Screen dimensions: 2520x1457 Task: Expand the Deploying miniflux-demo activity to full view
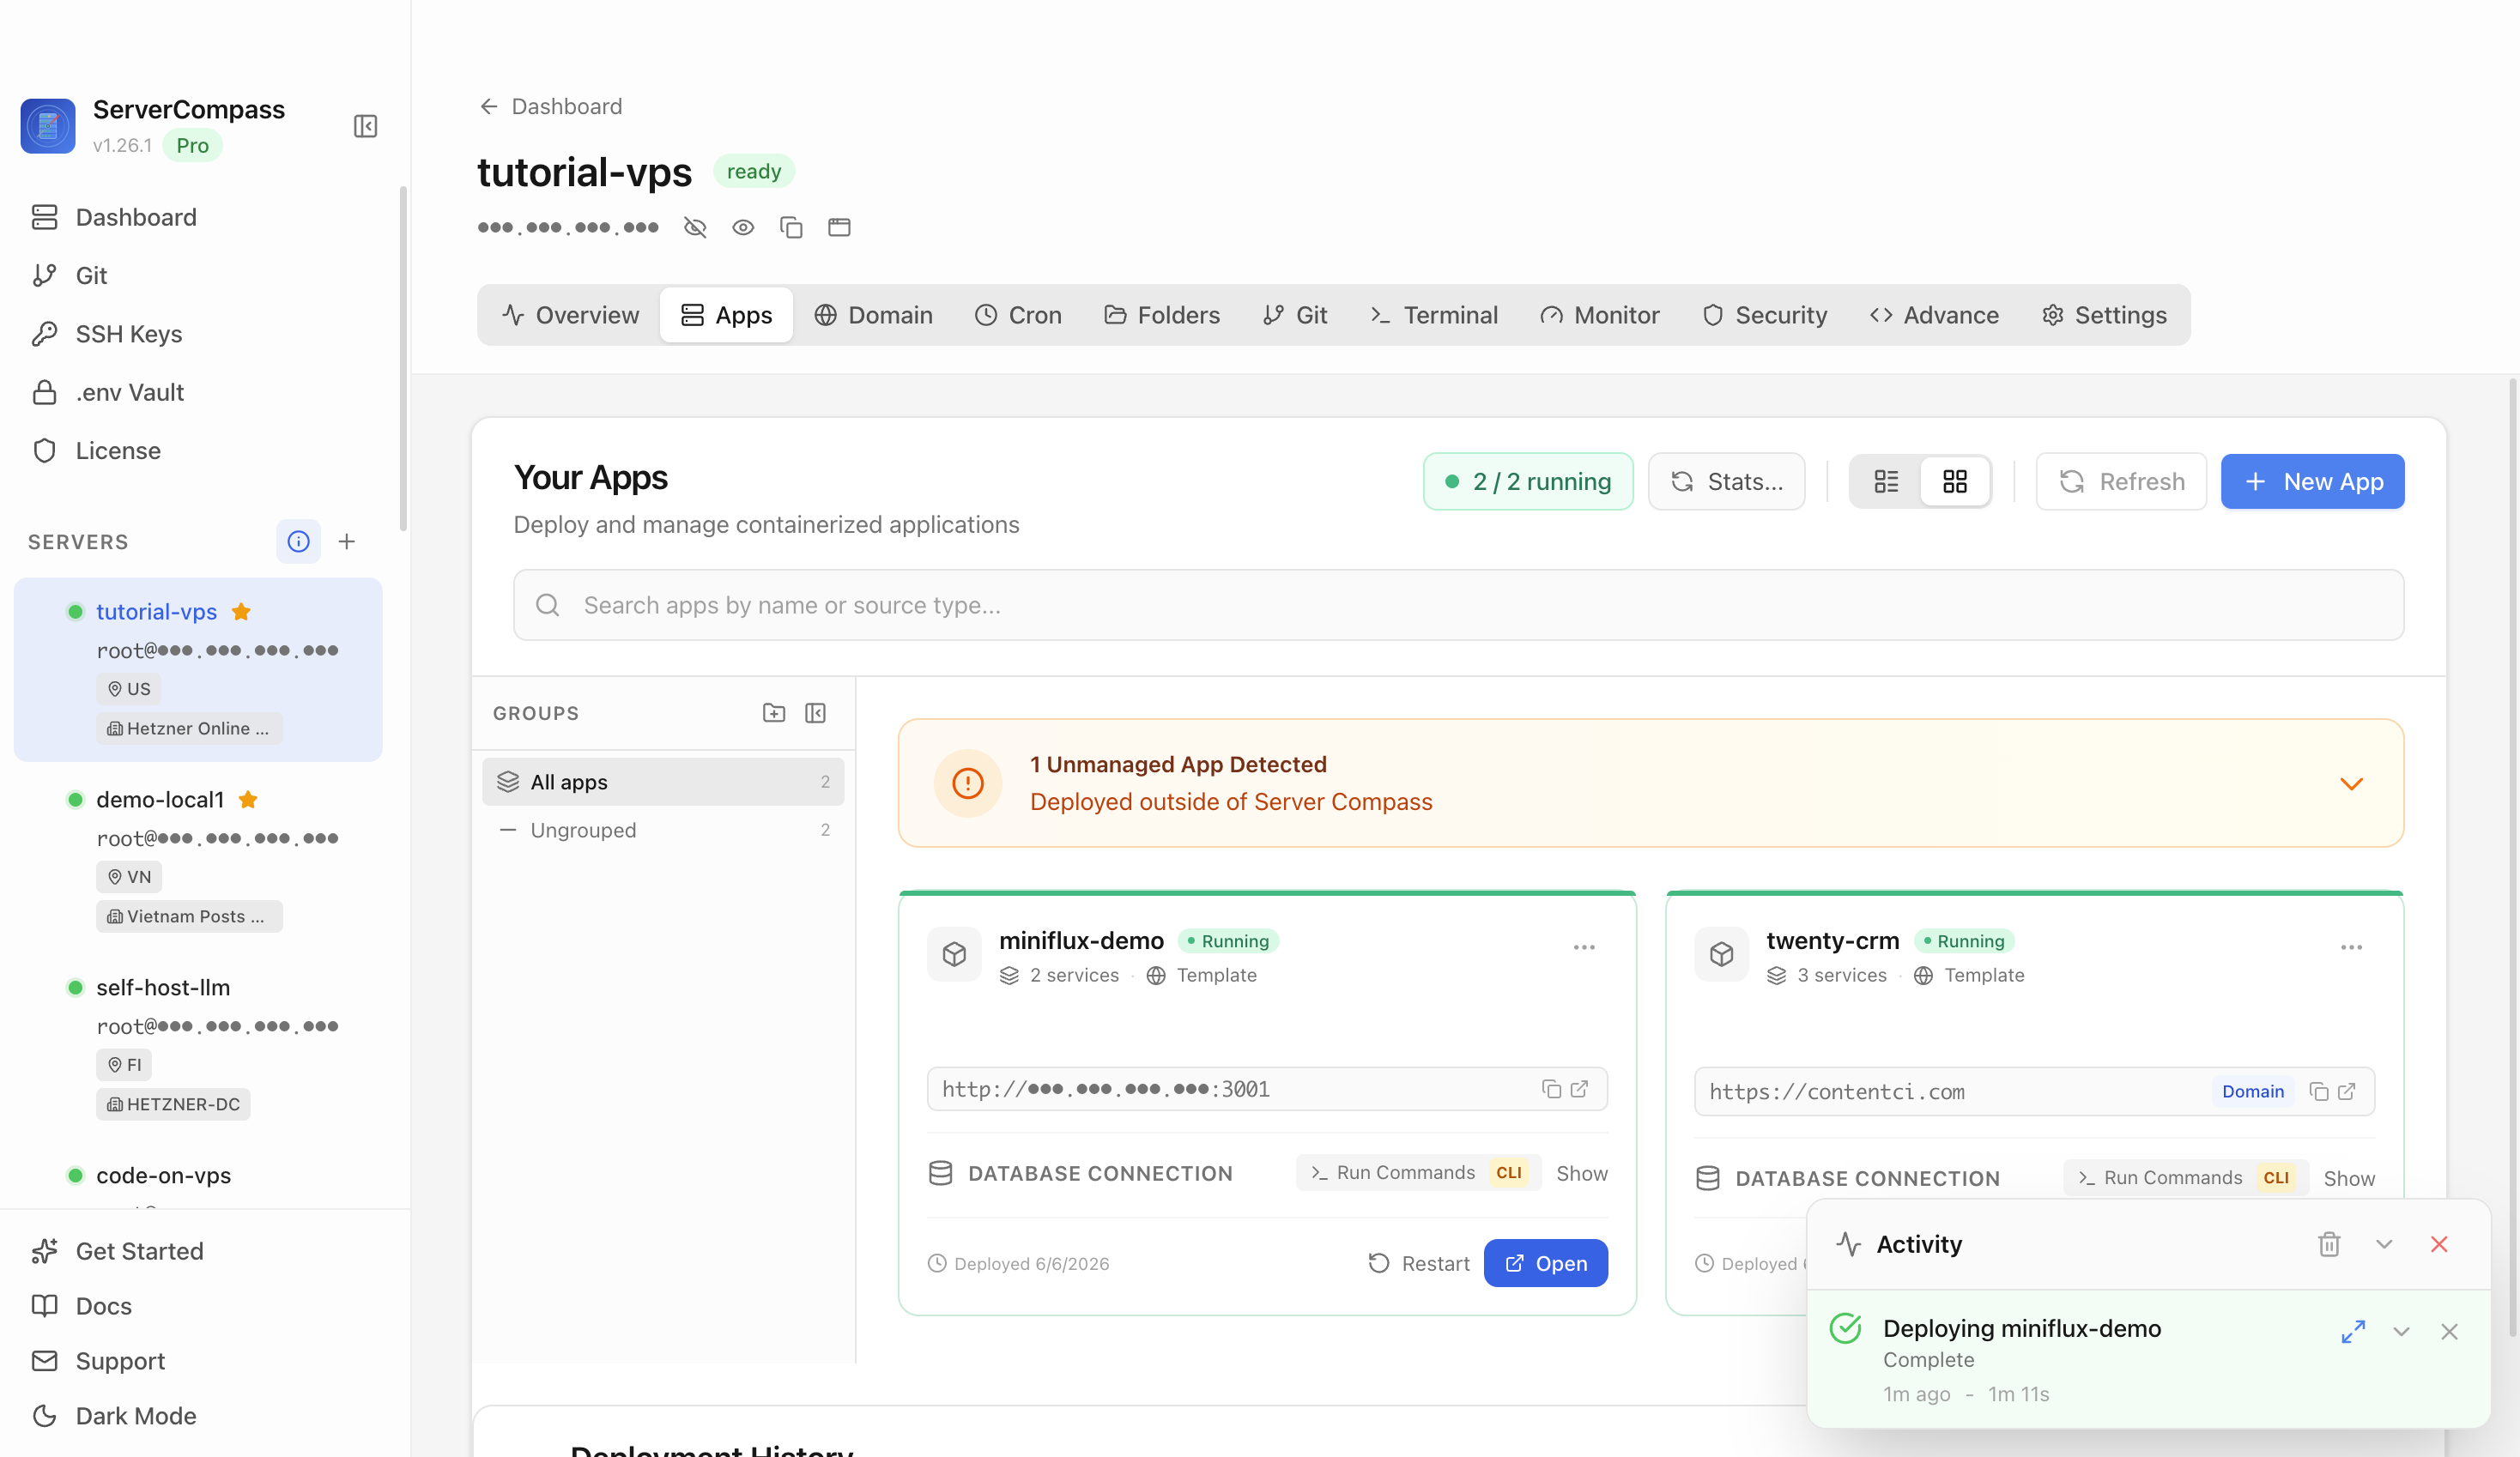(2353, 1332)
